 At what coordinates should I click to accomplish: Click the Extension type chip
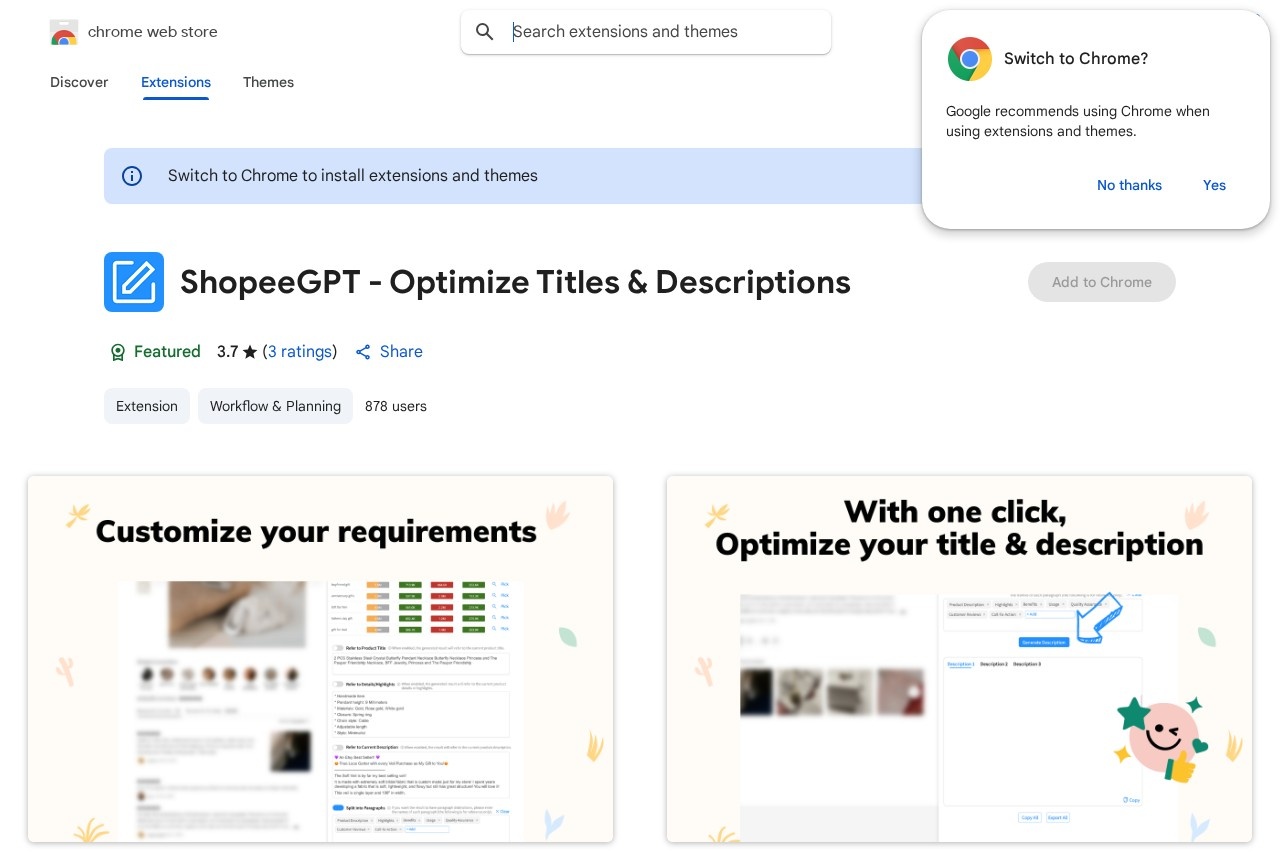click(147, 406)
